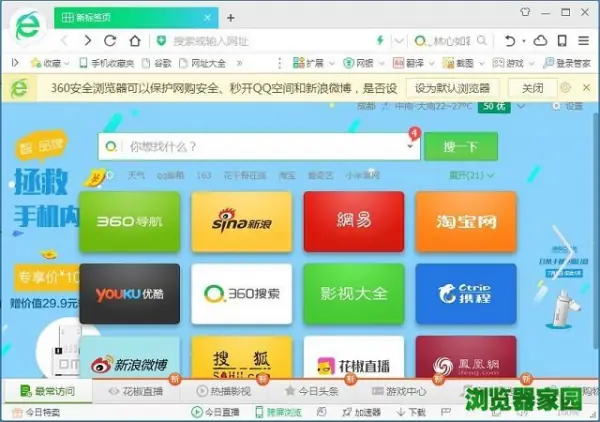The height and width of the screenshot is (422, 600).
Task: Click the lightning speed-mode icon
Action: (x=380, y=40)
